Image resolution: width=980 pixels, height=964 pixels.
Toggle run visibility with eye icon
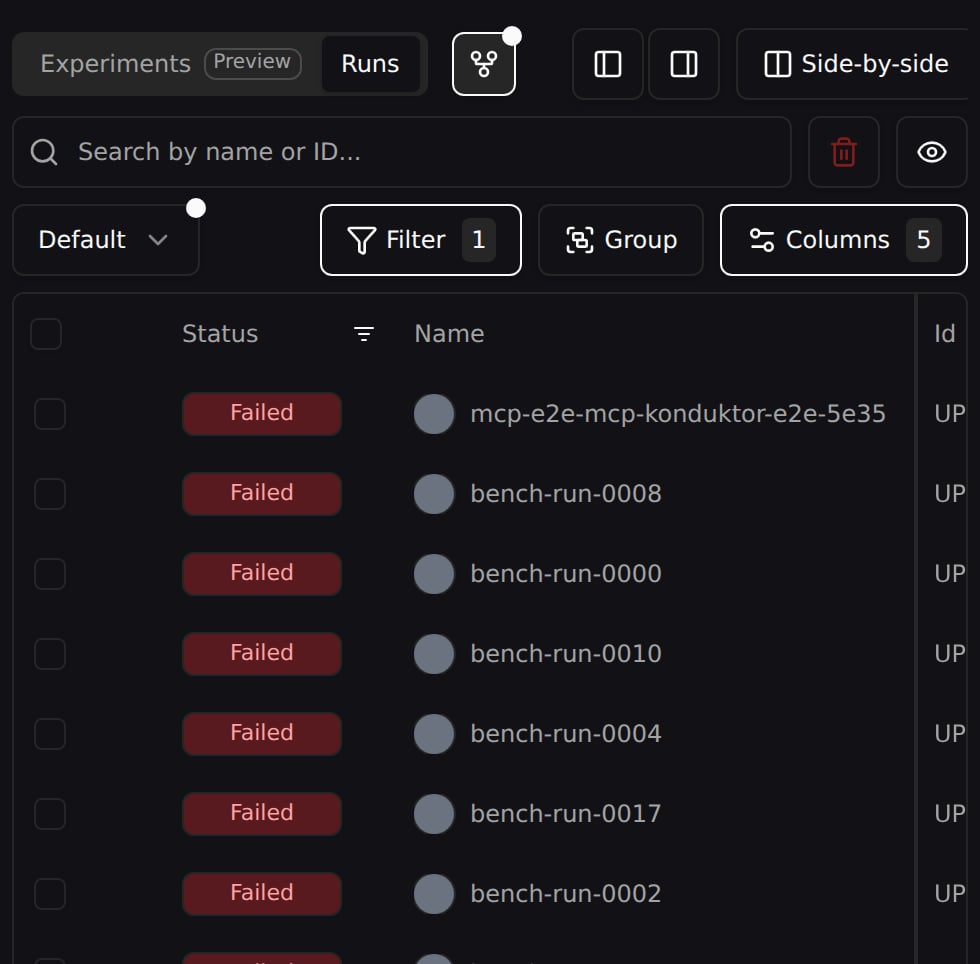[x=931, y=152]
